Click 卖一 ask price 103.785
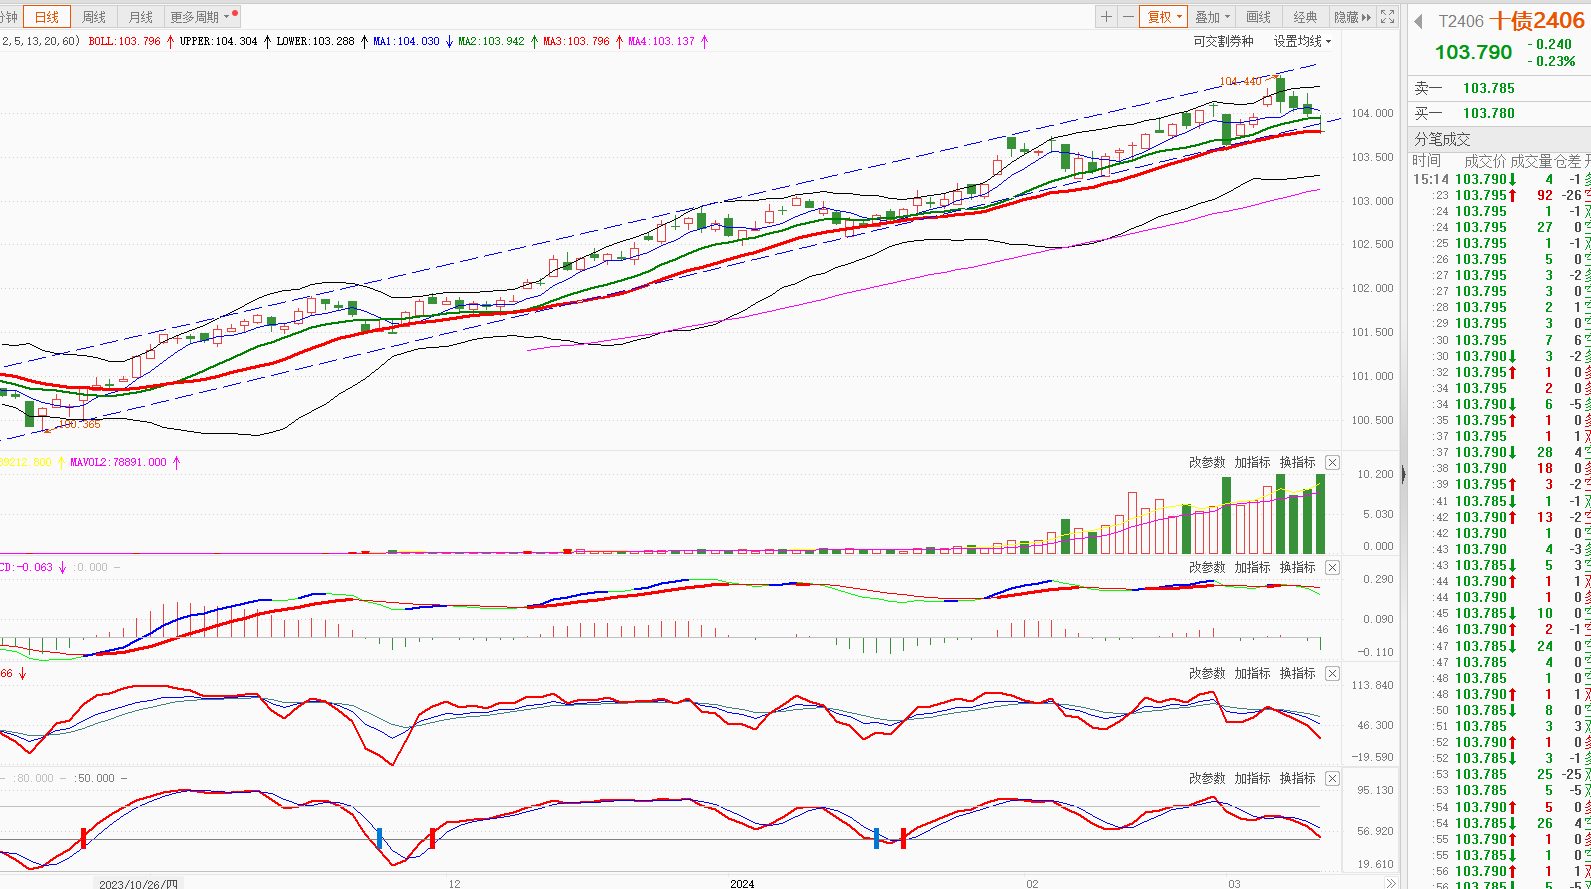The width and height of the screenshot is (1591, 889). coord(1489,88)
